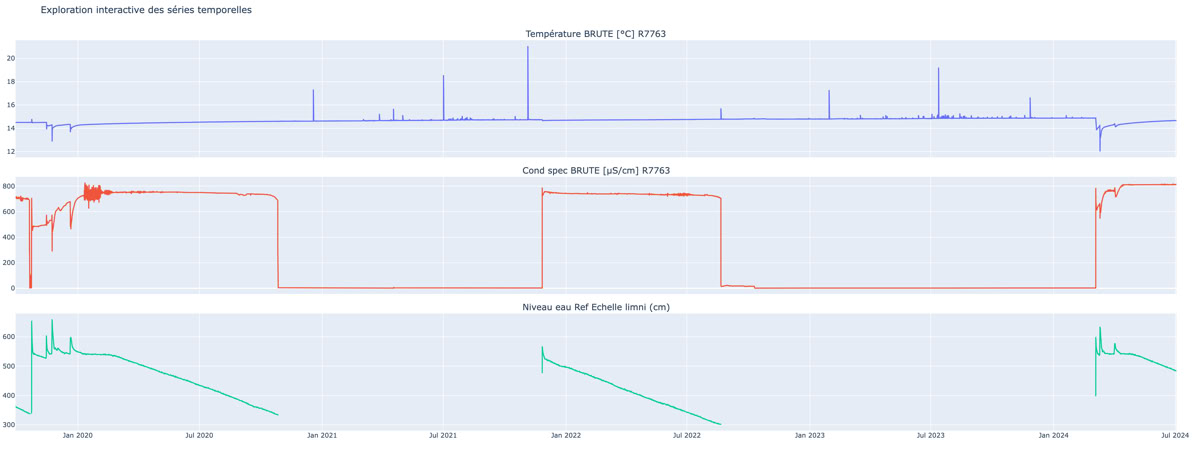Click the 'Jul 2022' date label
Image resolution: width=1198 pixels, height=454 pixels.
point(686,436)
